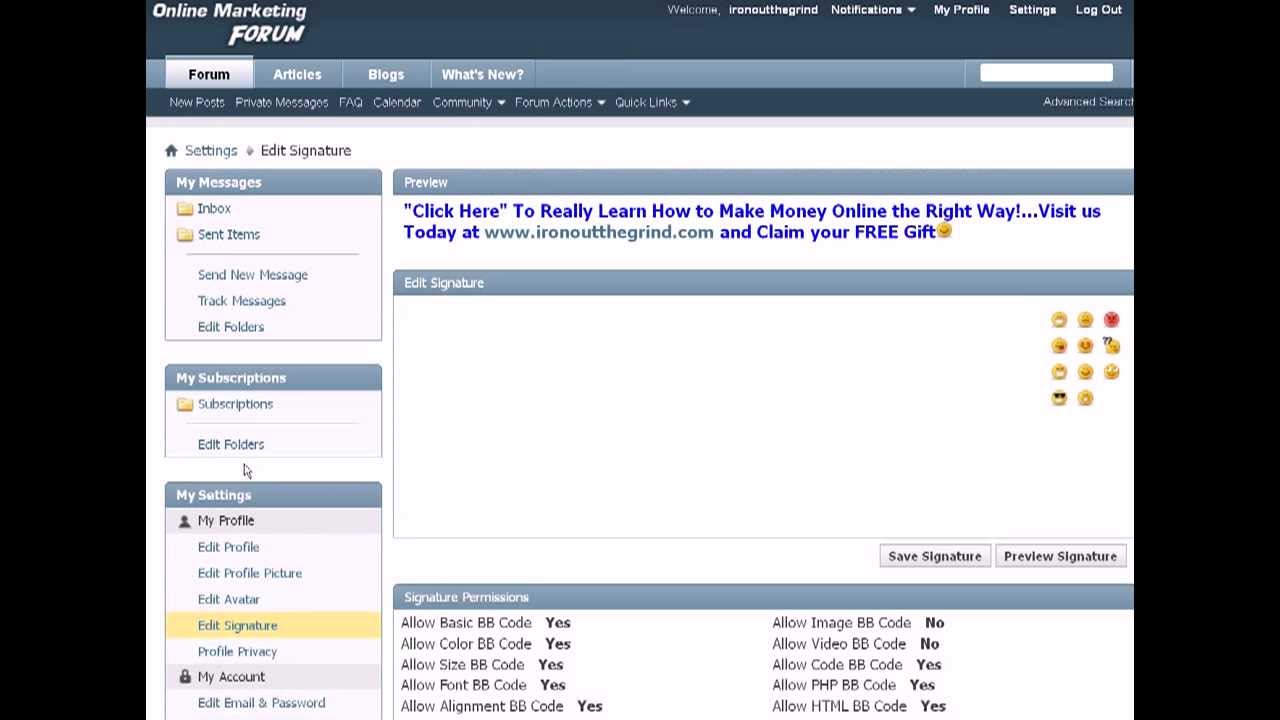
Task: Click the Preview Signature button
Action: pos(1060,556)
